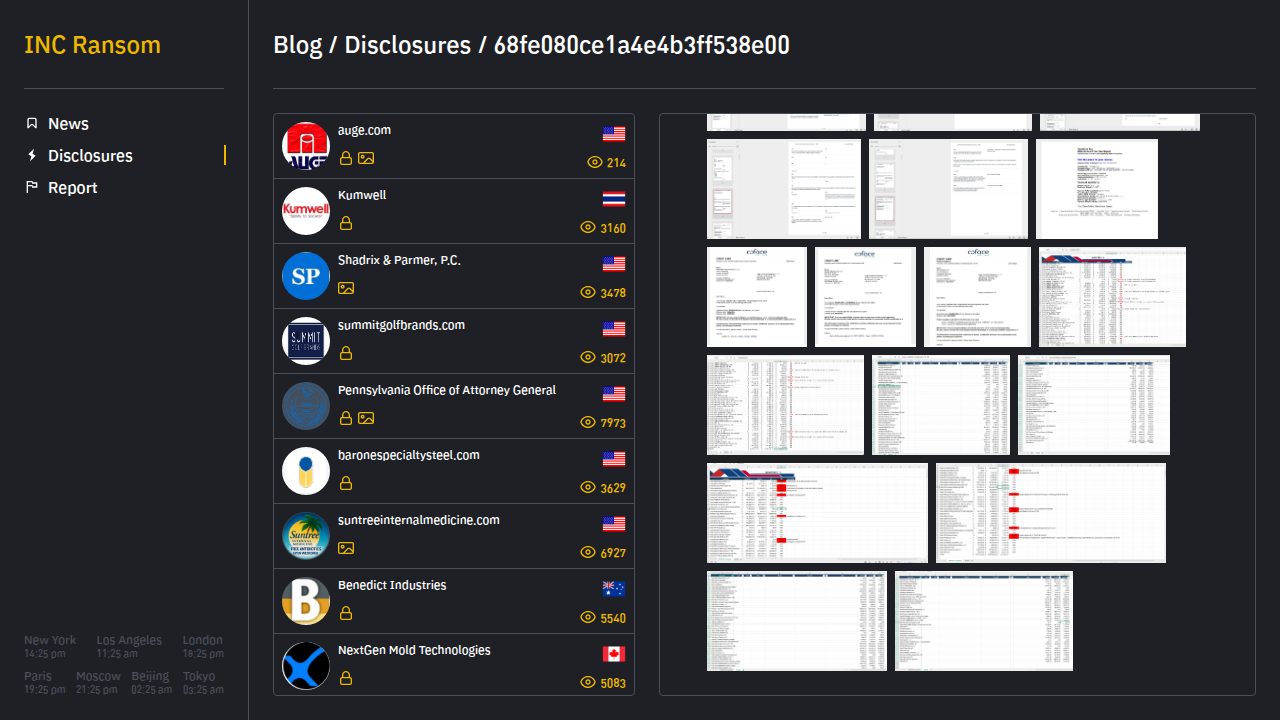Click the lightning bolt icon beside Disclosures
The height and width of the screenshot is (720, 1280).
coord(32,156)
